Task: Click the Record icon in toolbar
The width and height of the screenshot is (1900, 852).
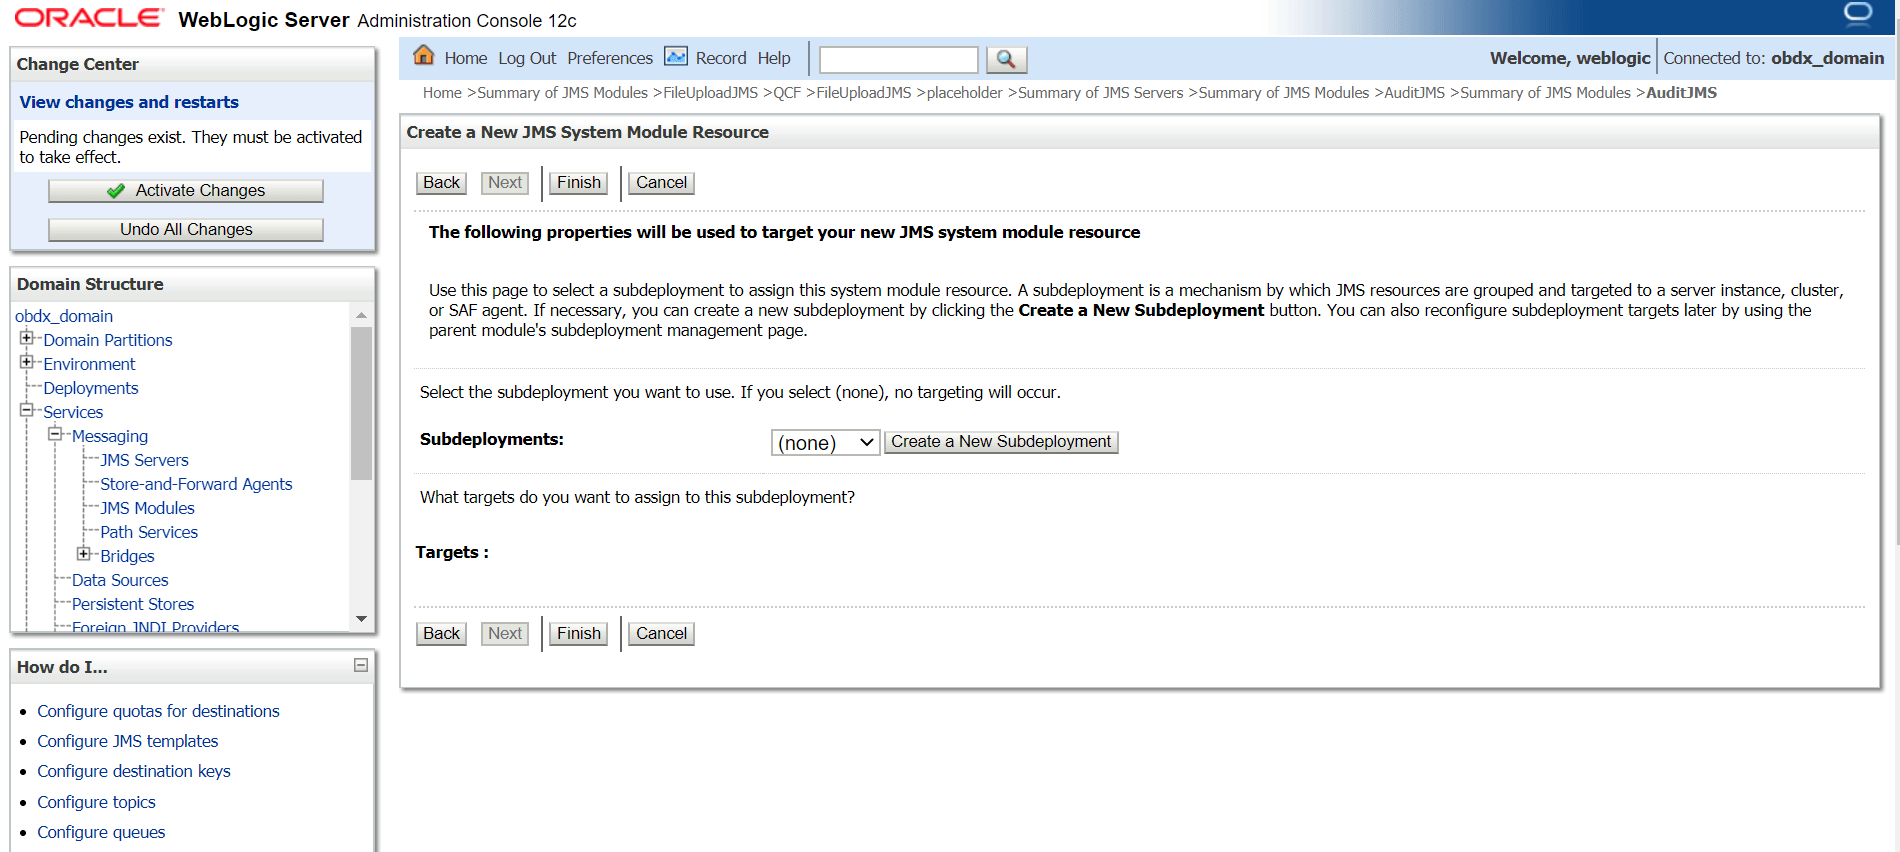Action: click(676, 57)
